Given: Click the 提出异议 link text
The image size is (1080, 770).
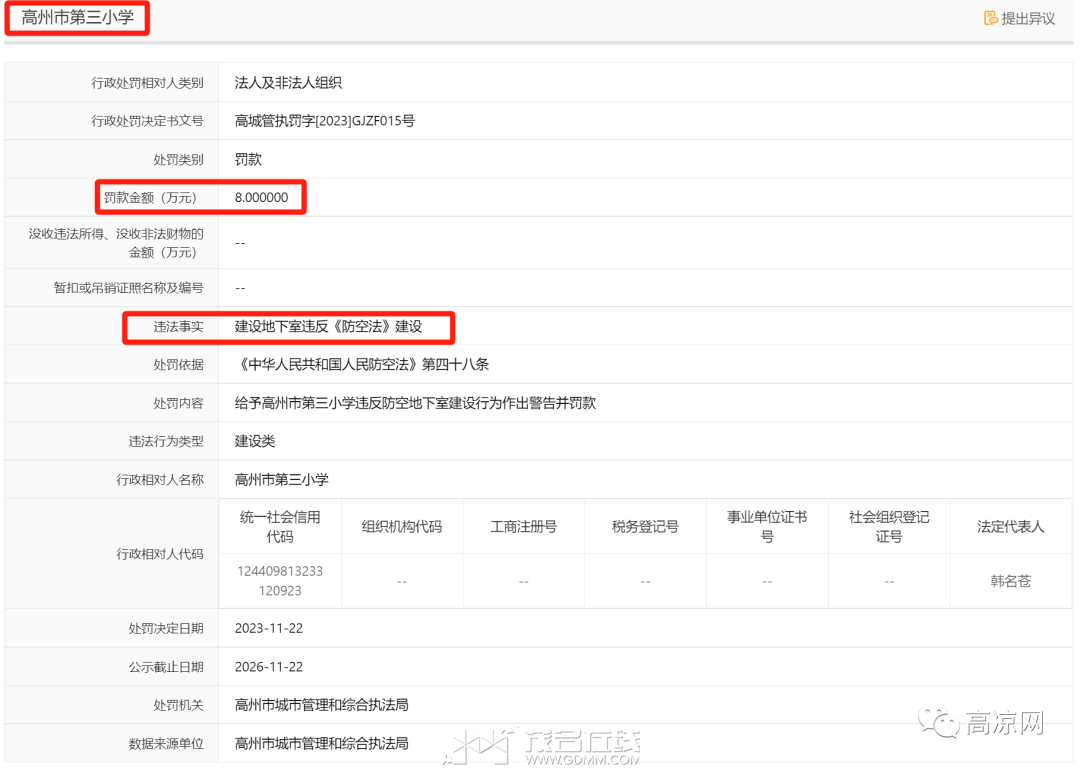Looking at the screenshot, I should pyautogui.click(x=1028, y=19).
